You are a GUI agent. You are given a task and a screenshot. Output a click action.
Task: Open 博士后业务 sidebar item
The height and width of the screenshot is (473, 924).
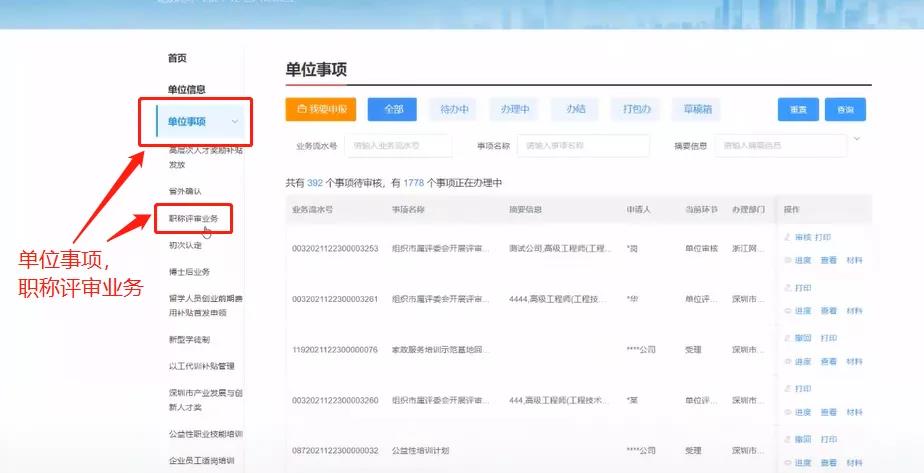189,271
